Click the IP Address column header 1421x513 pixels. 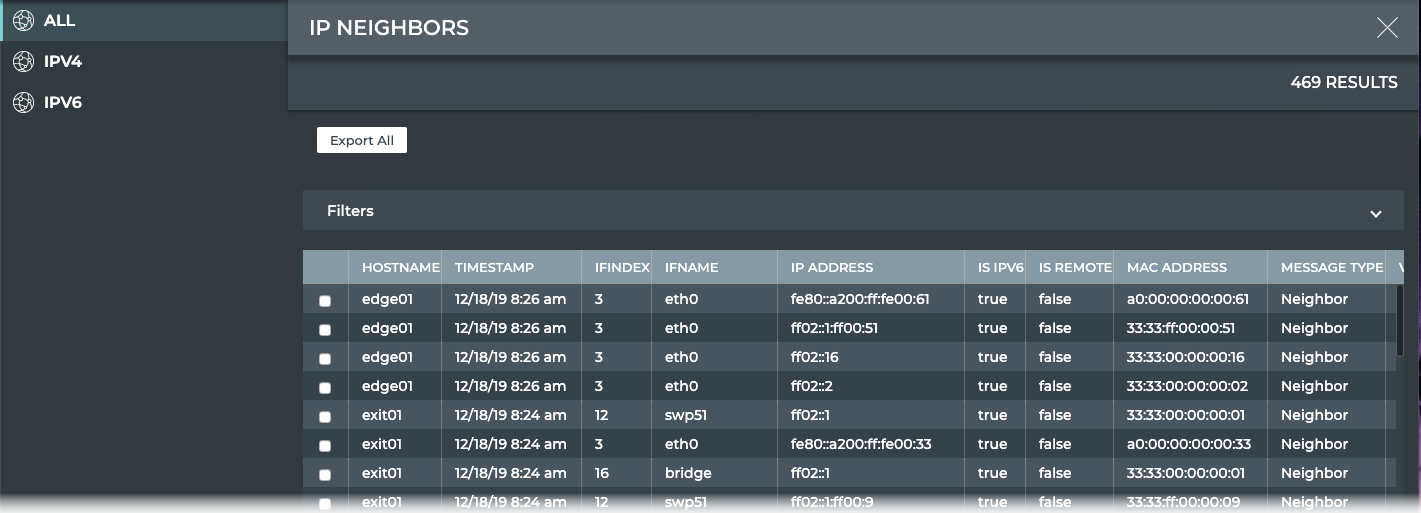[x=831, y=267]
